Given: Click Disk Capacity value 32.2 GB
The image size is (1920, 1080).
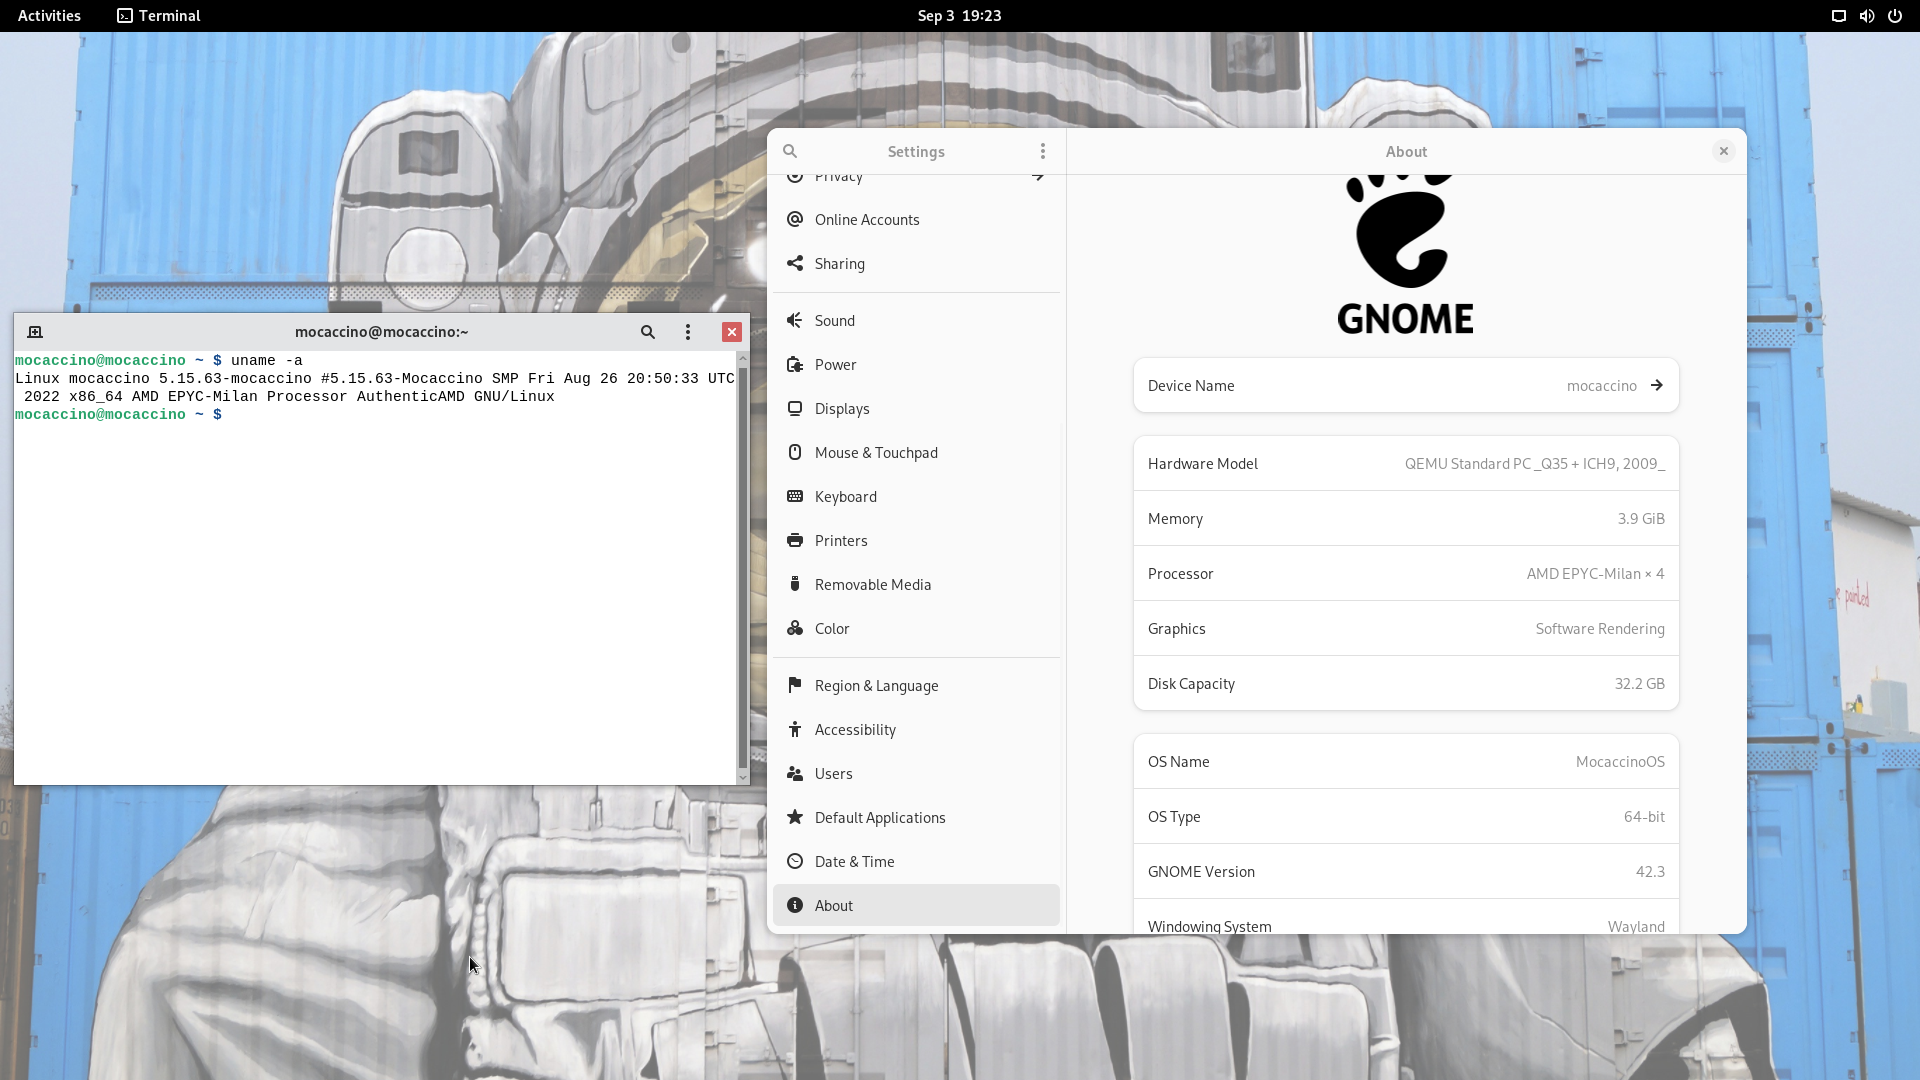Looking at the screenshot, I should coord(1639,683).
